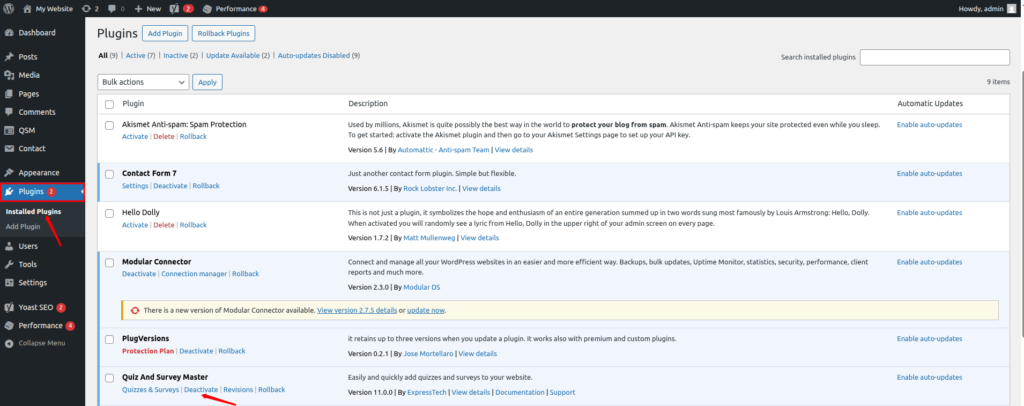Open Revisions for Quiz And Survey Master
The width and height of the screenshot is (1024, 406).
pyautogui.click(x=238, y=390)
